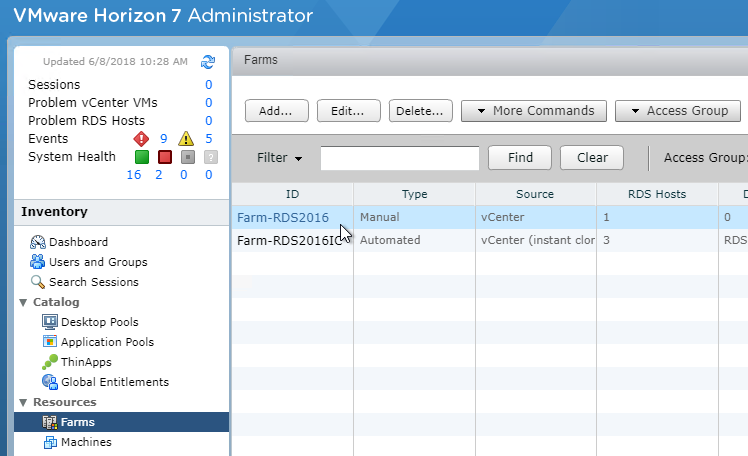Open ThinApps in Catalog
Image resolution: width=748 pixels, height=456 pixels.
click(86, 363)
